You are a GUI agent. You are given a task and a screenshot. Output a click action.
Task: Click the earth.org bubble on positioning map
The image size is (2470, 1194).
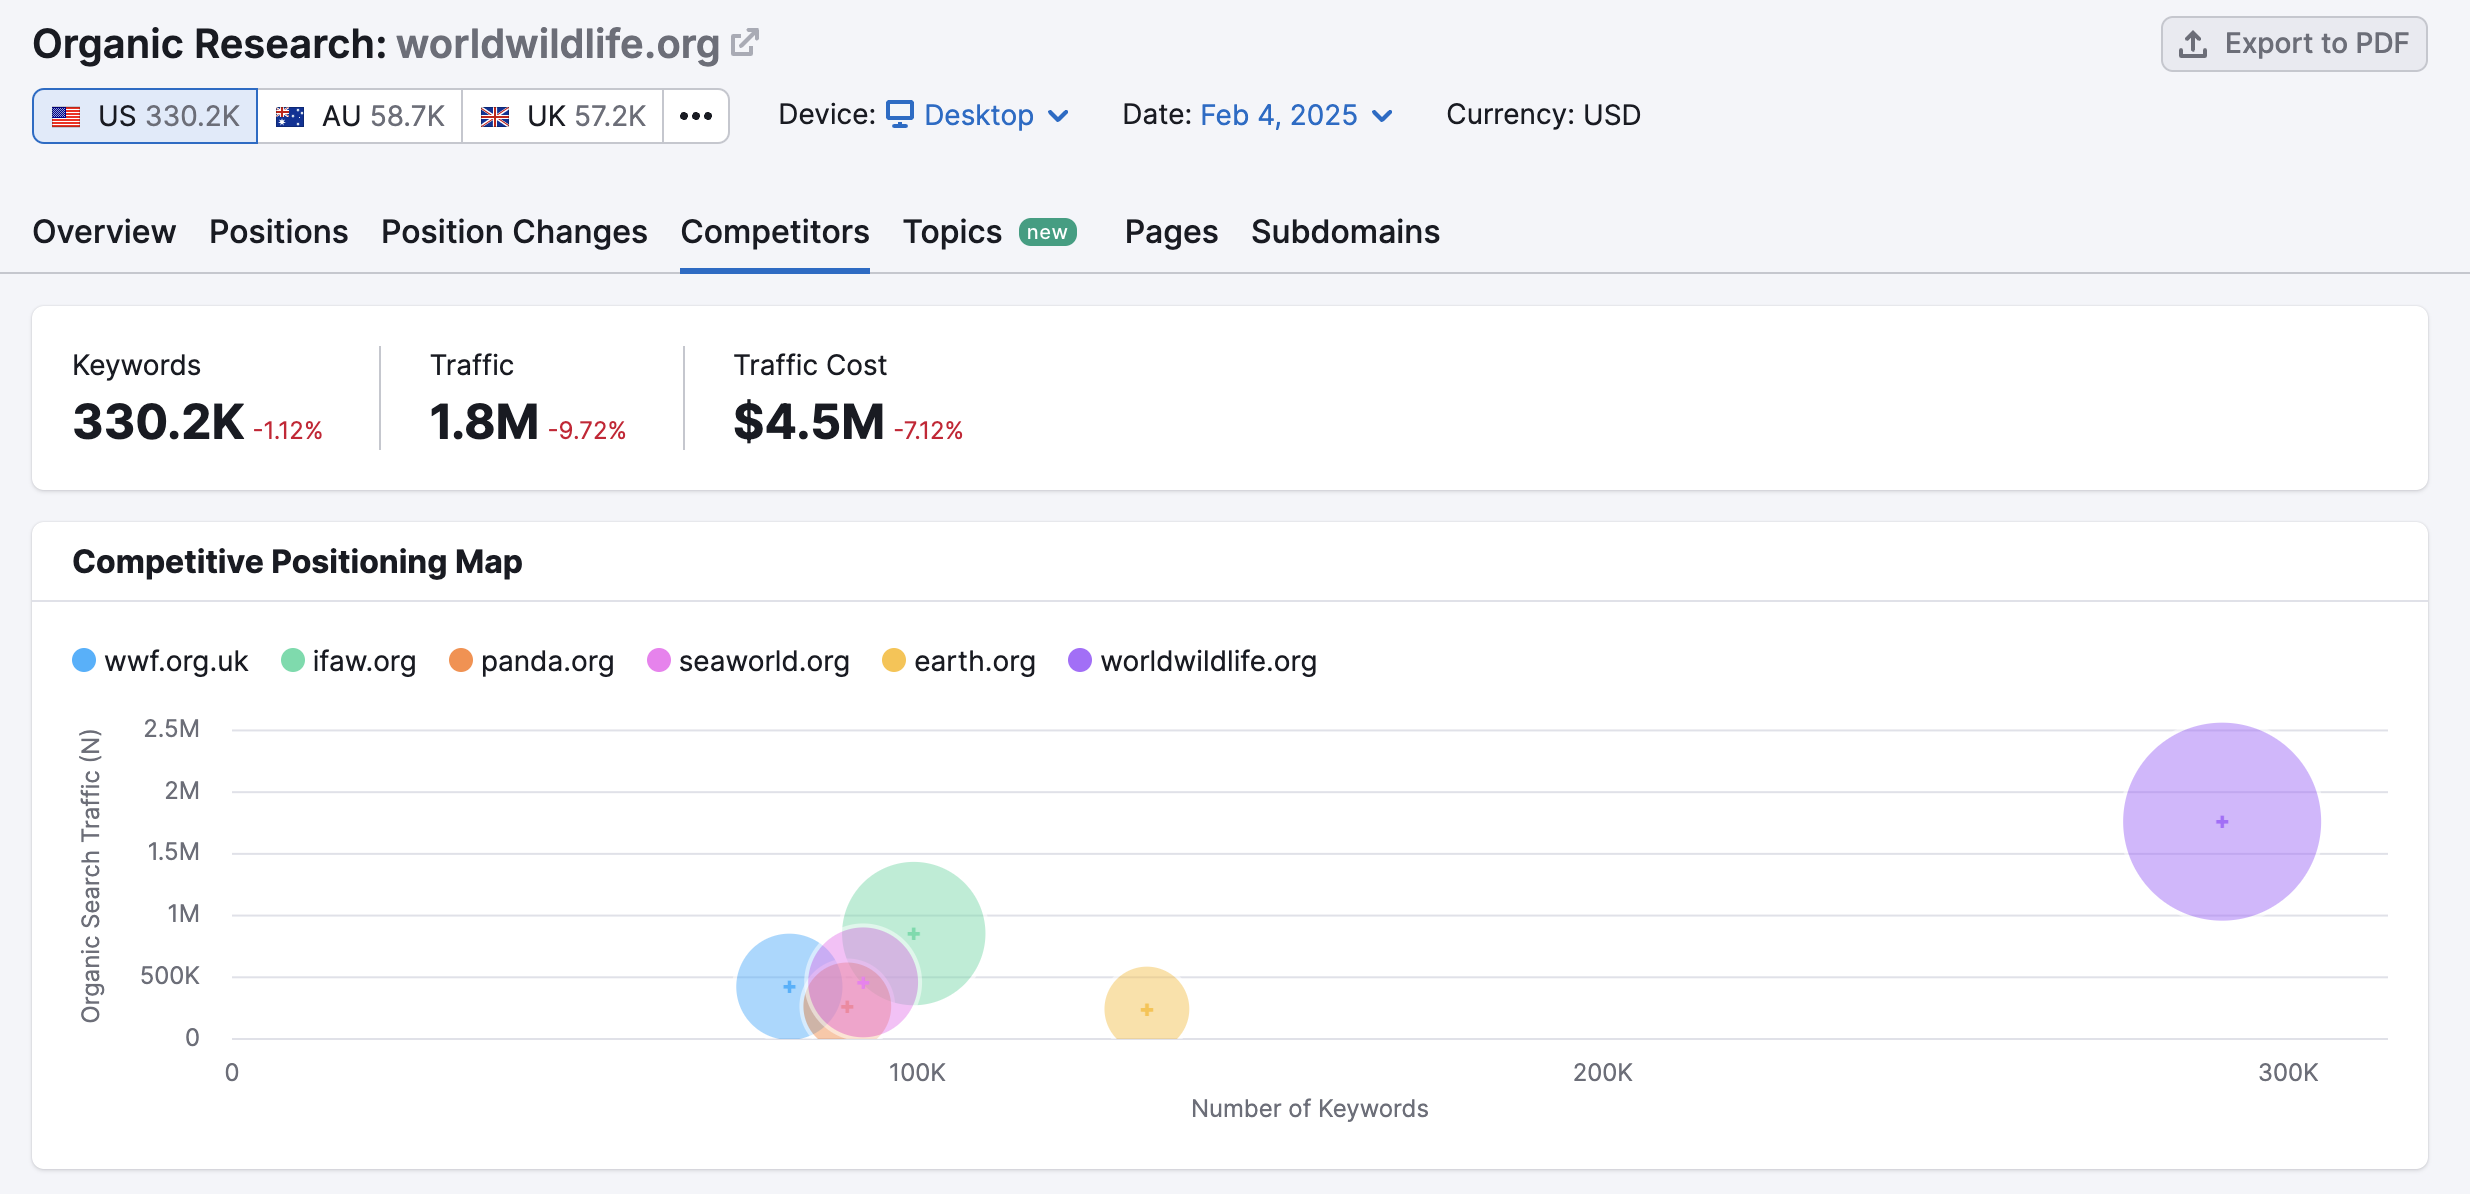[x=1147, y=1010]
